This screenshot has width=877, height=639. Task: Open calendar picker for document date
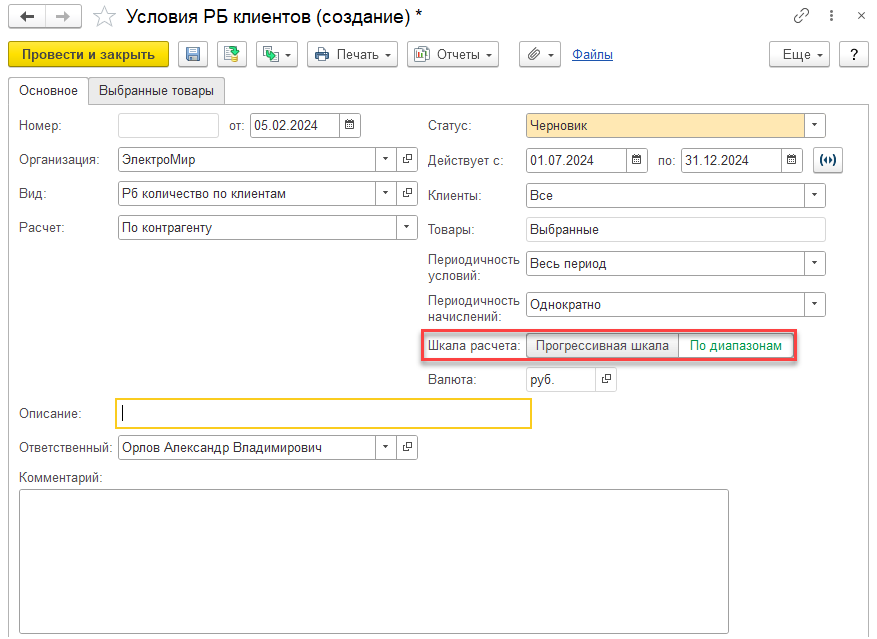click(349, 126)
